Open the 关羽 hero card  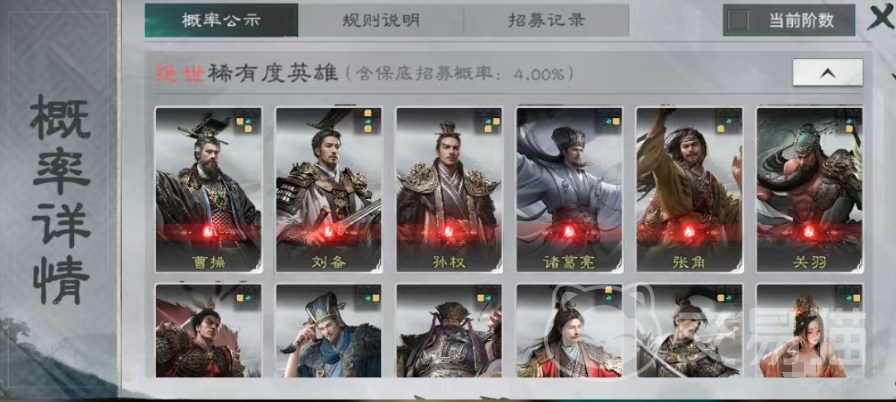[810, 190]
